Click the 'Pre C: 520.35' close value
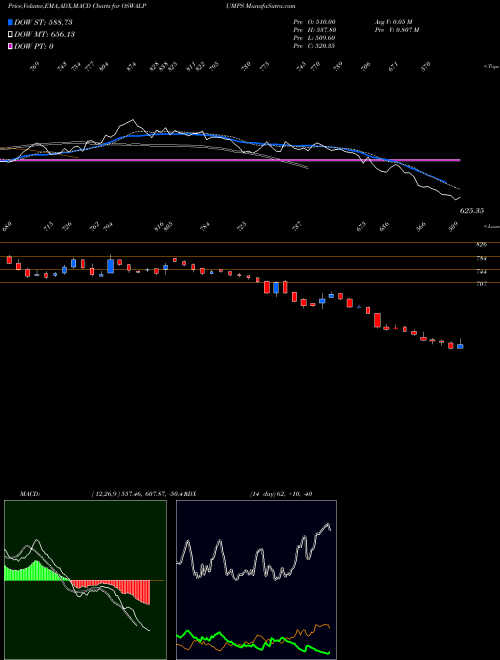The image size is (500, 660). (x=314, y=46)
